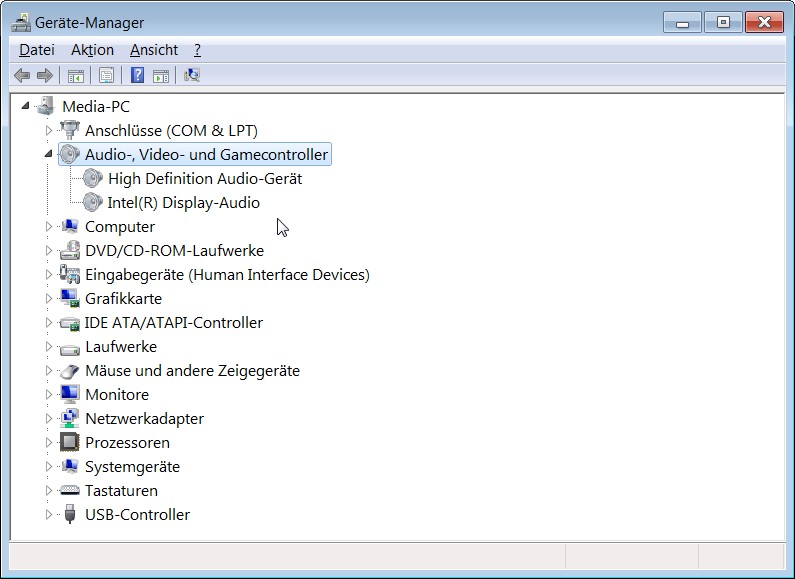Expand the Systemgeräte node
This screenshot has width=795, height=579.
pyautogui.click(x=49, y=466)
